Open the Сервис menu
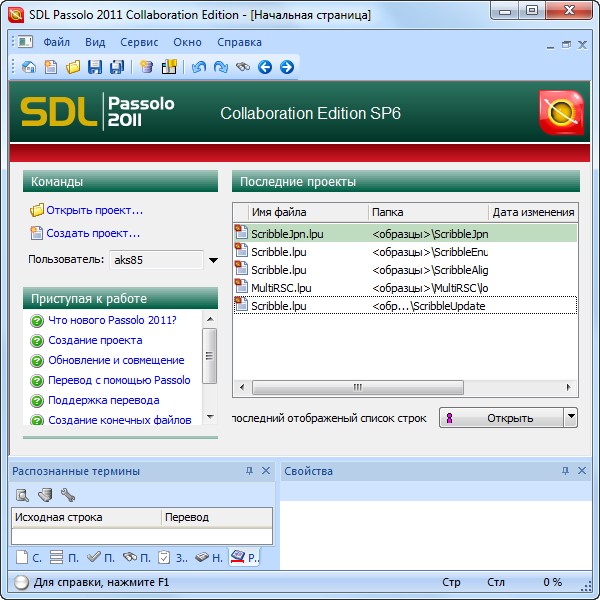This screenshot has height=600, width=600. click(139, 42)
